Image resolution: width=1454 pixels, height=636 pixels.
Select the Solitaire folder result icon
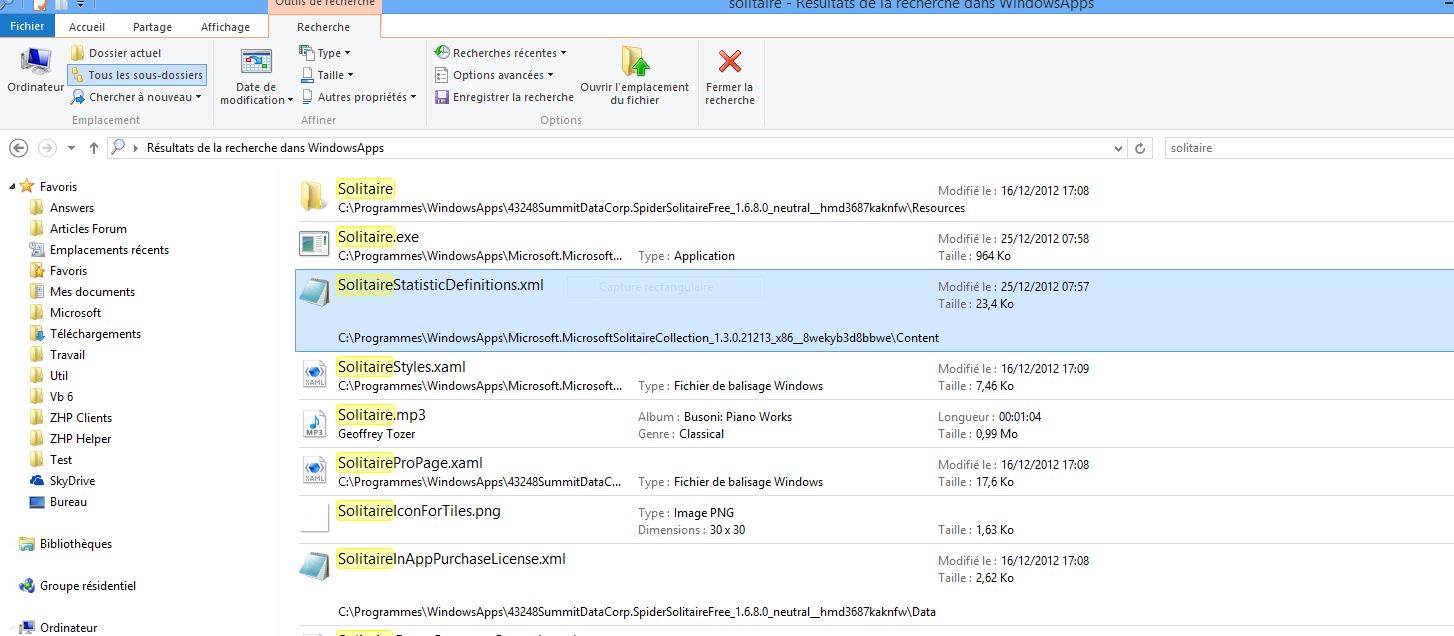(315, 197)
